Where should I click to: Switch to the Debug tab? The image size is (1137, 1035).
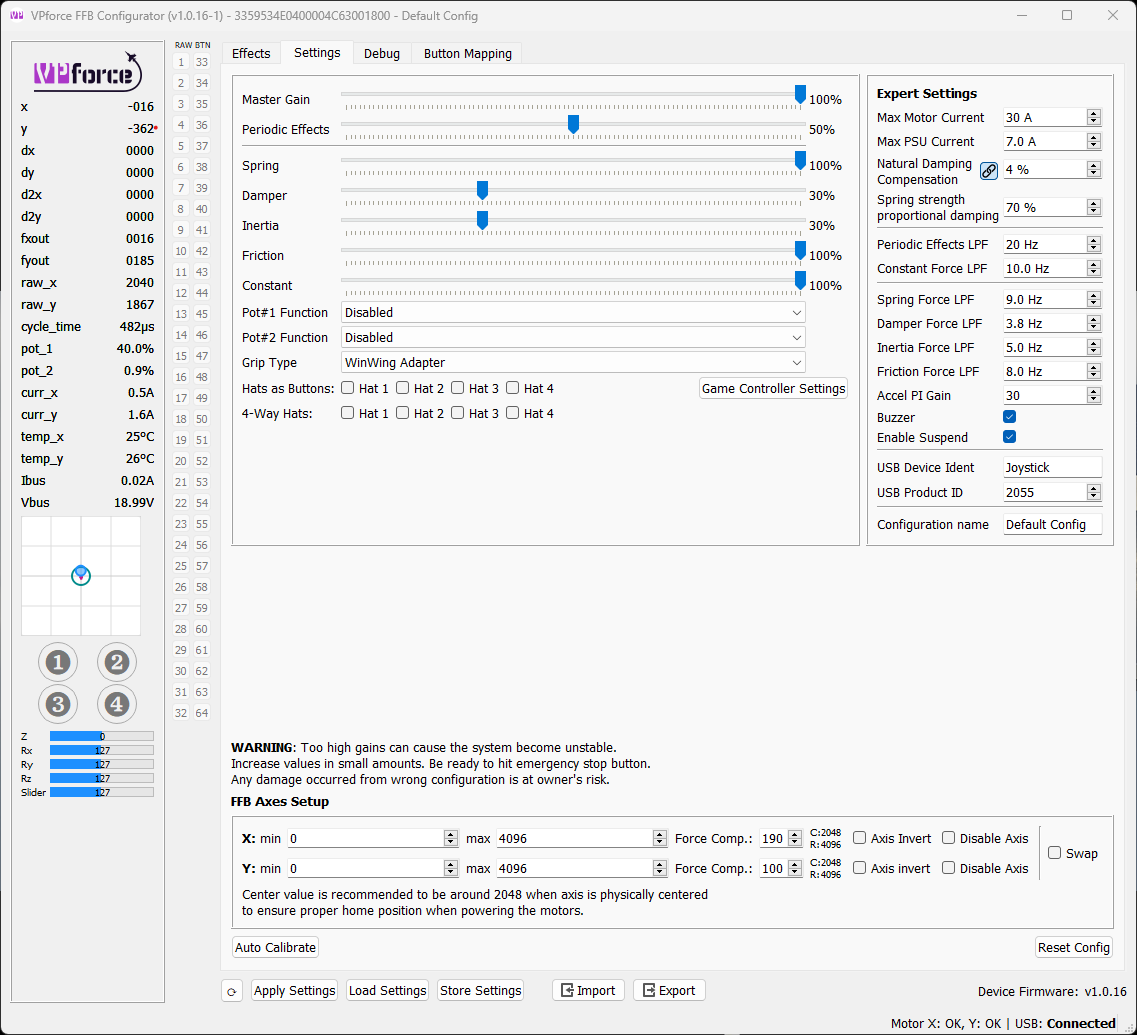coord(381,53)
